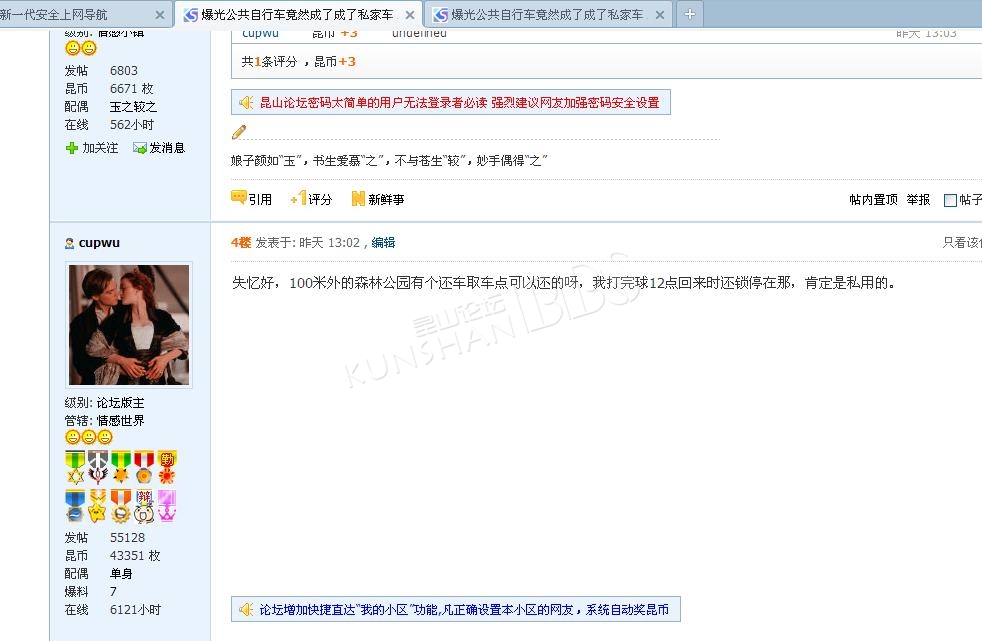Click the 勤 medal badge

[167, 466]
